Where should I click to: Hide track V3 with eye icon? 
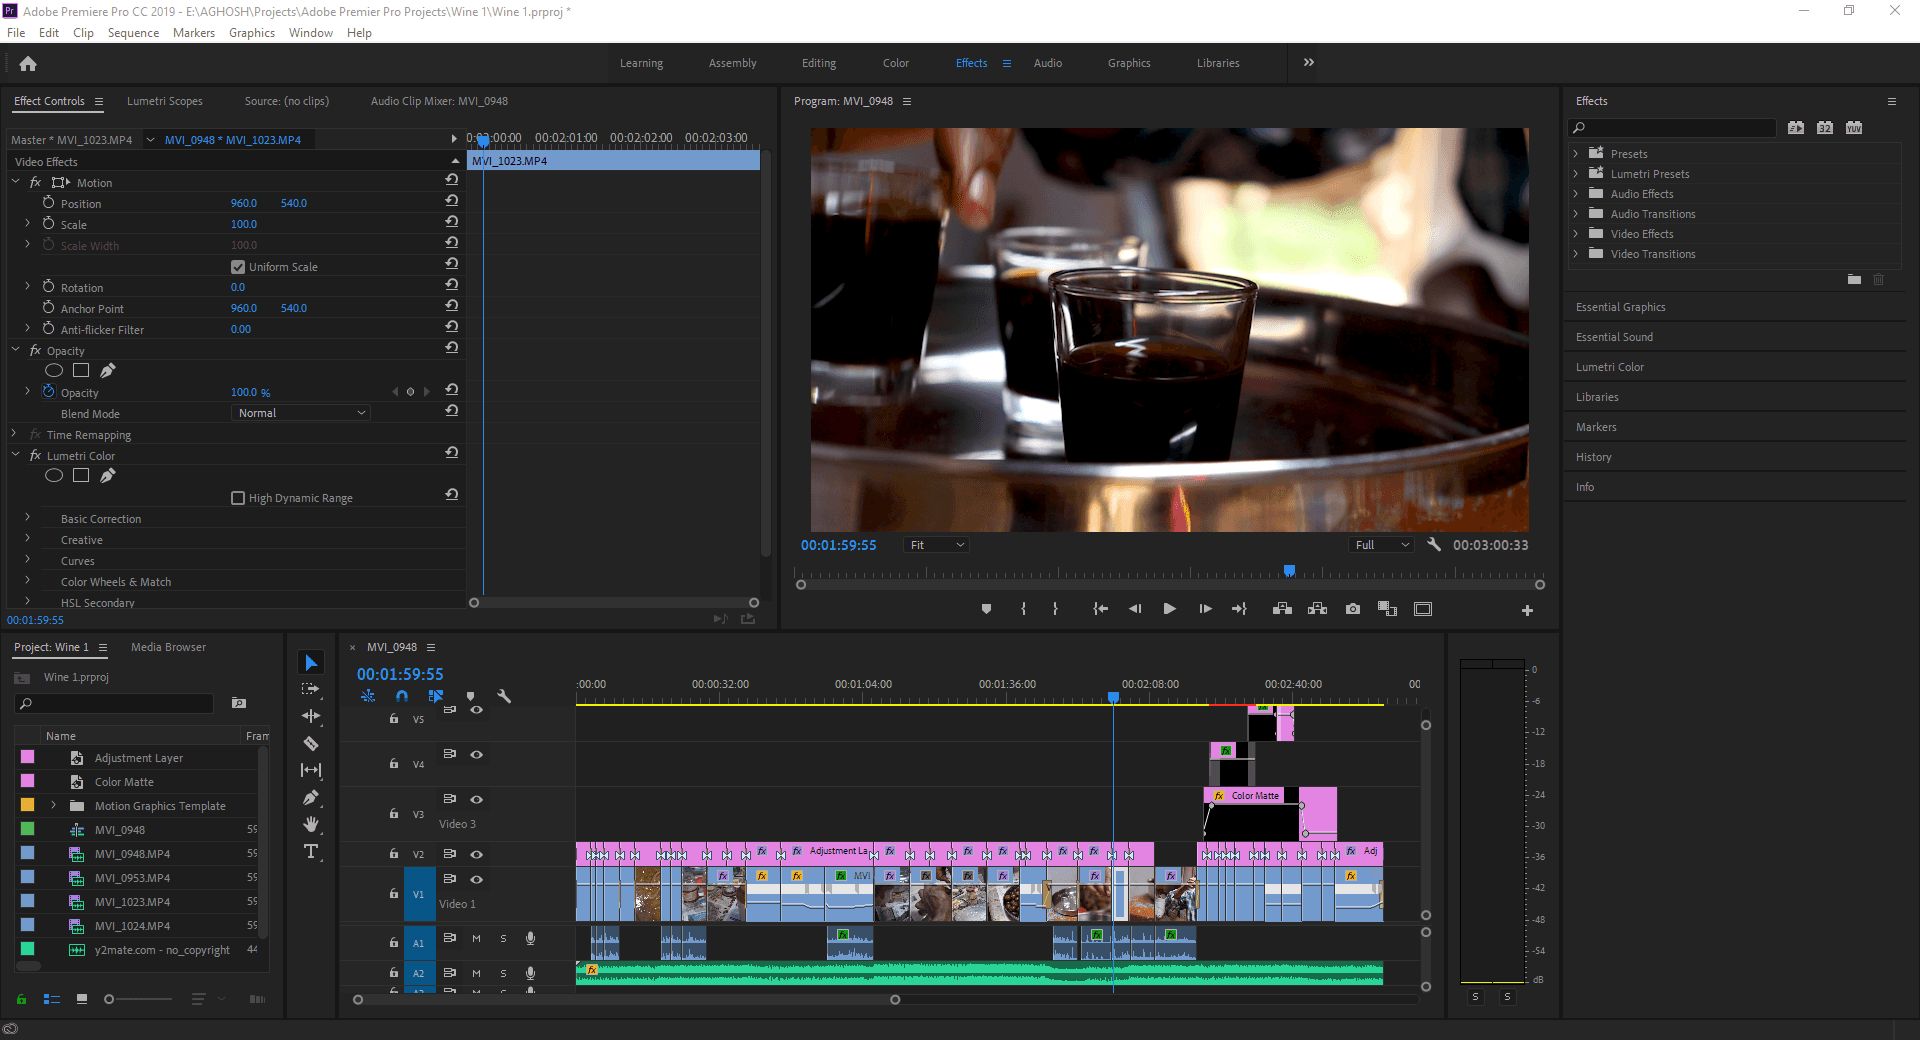(x=477, y=799)
